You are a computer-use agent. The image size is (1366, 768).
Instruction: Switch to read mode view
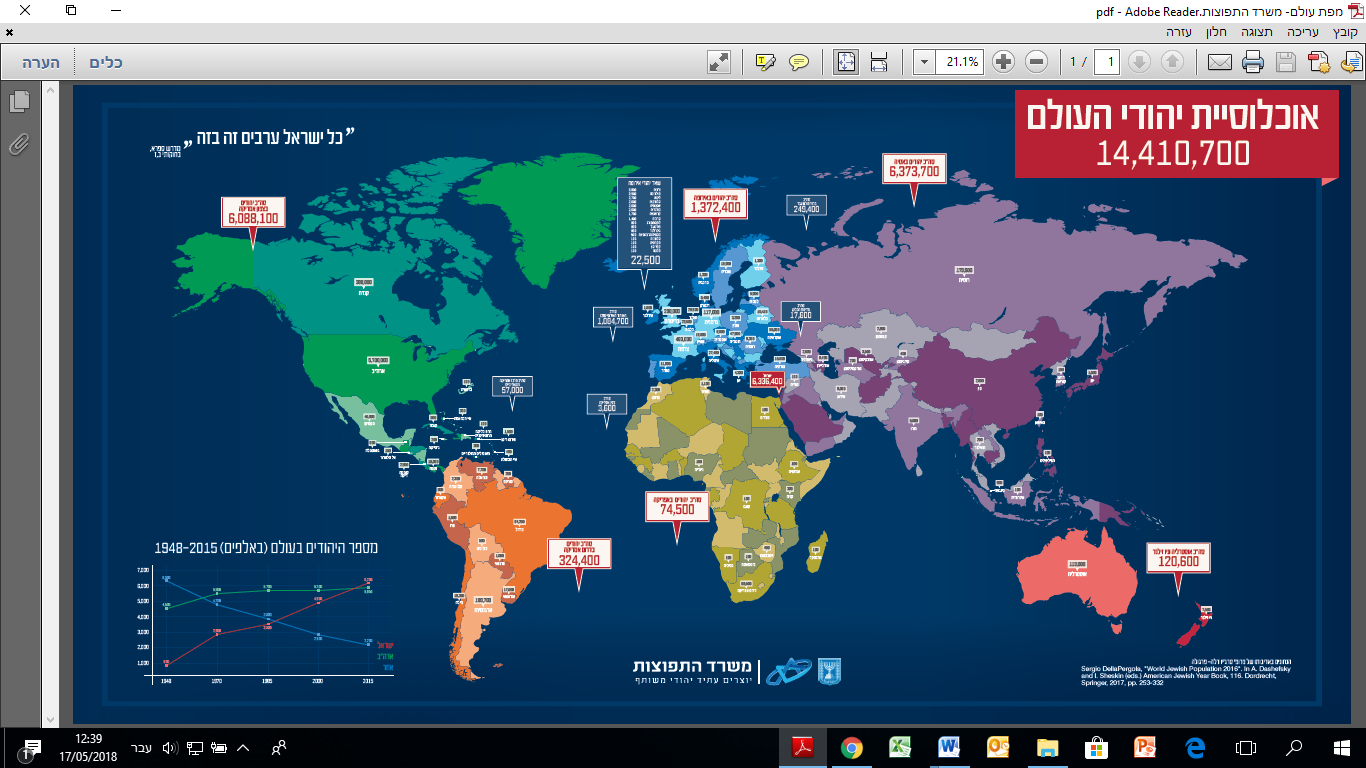click(718, 62)
